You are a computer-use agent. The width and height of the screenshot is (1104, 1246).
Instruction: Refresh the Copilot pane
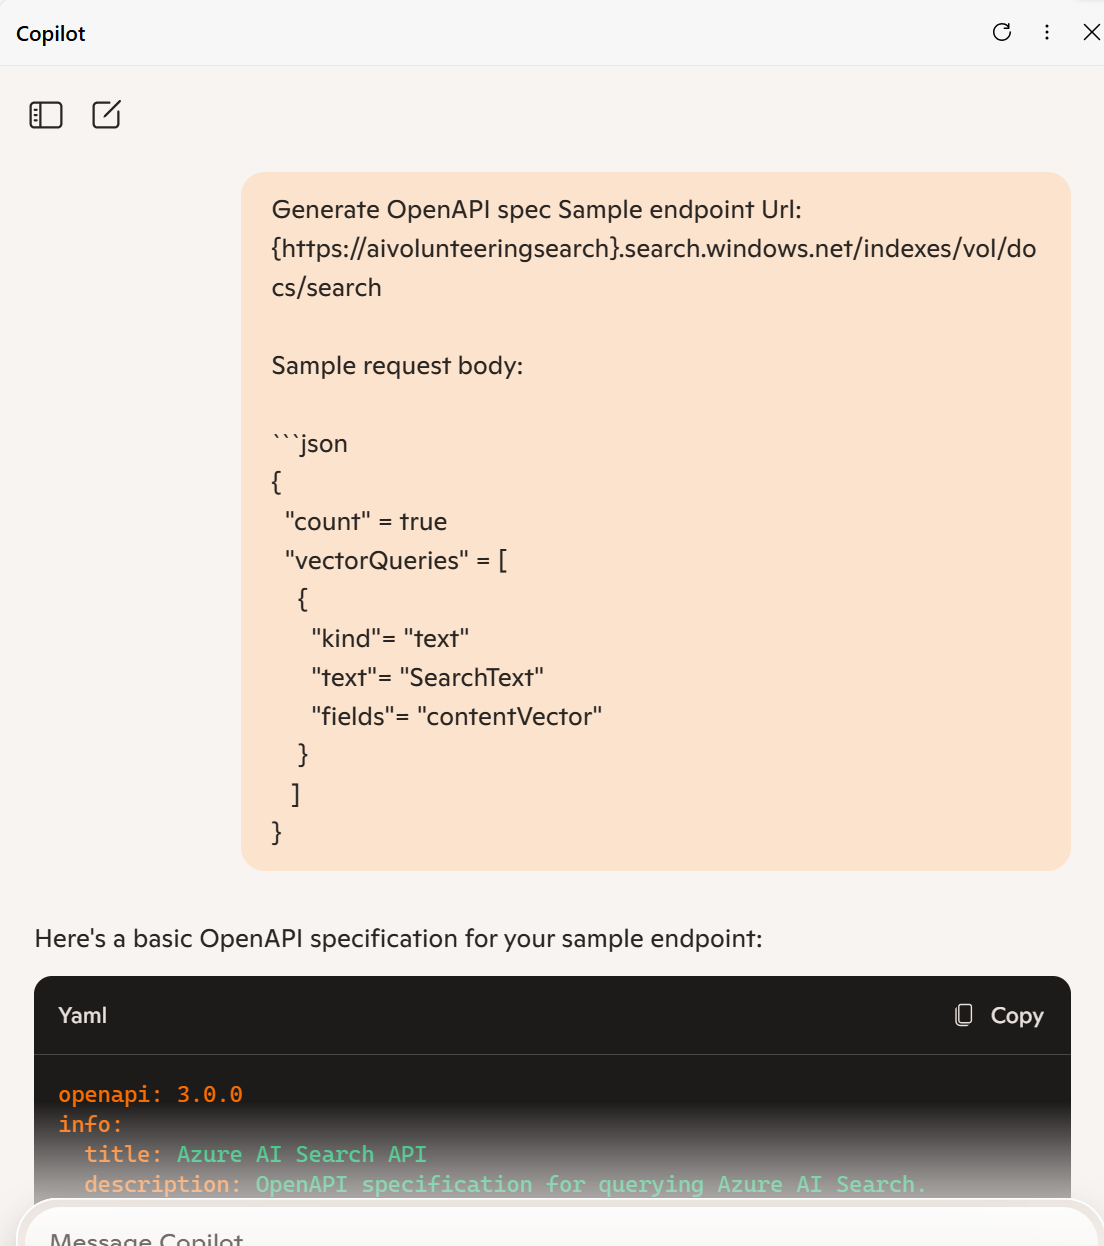(x=1001, y=32)
